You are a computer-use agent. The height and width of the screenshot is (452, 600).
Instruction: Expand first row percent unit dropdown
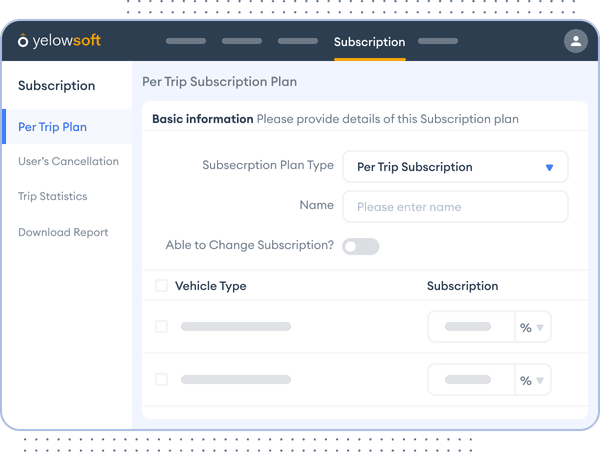[532, 327]
